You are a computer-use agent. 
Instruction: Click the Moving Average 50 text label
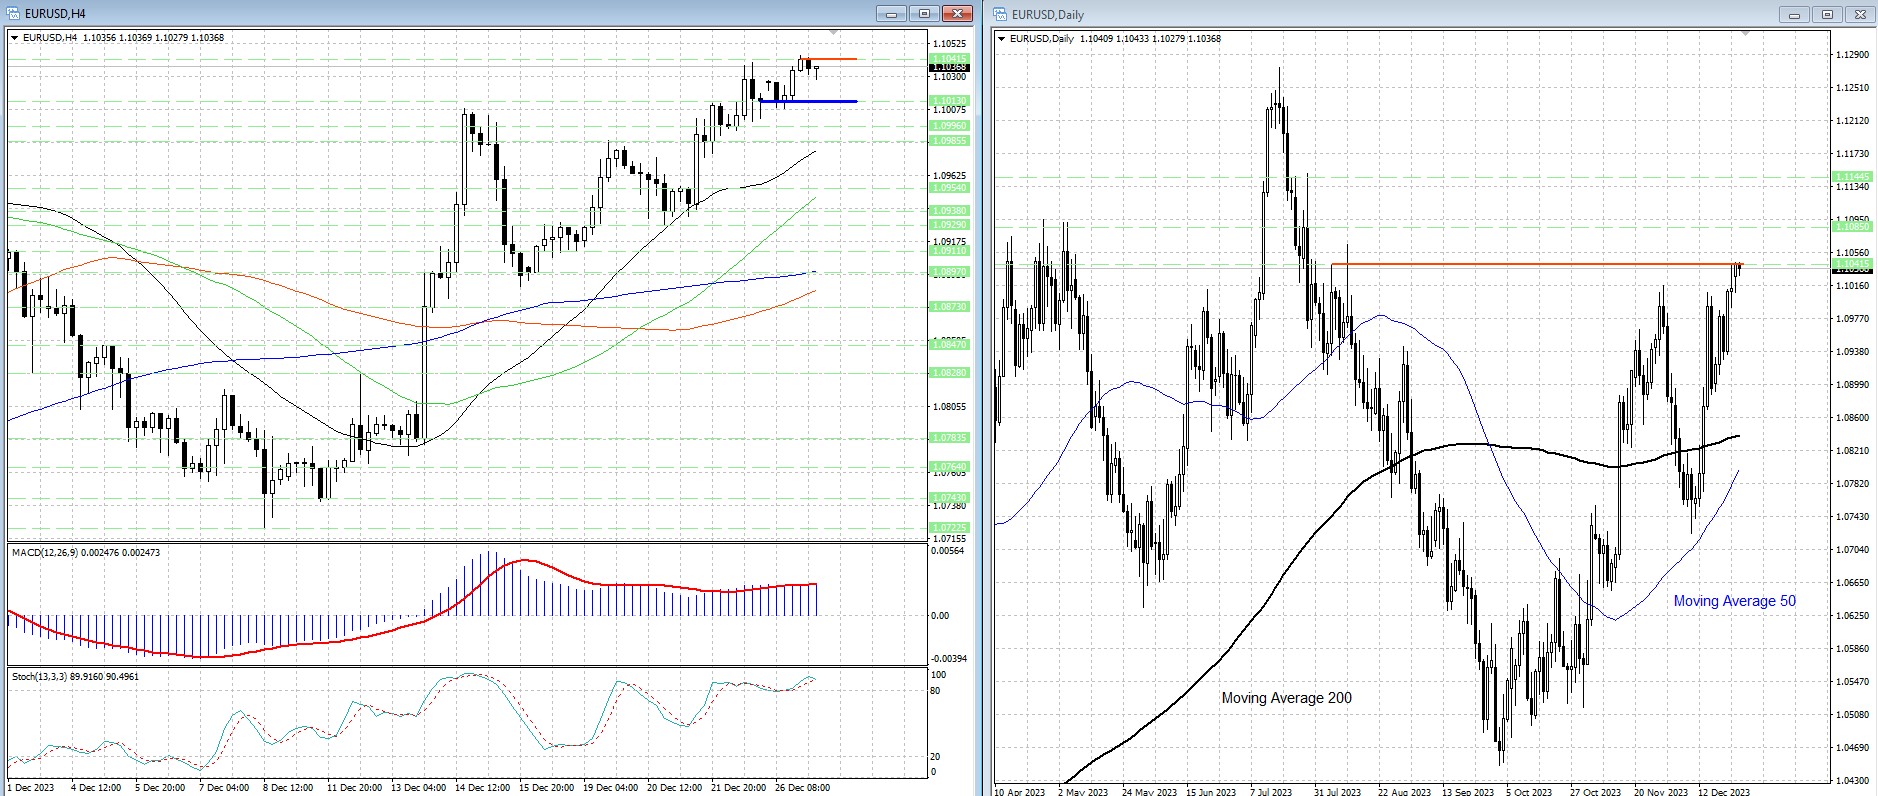[x=1734, y=601]
